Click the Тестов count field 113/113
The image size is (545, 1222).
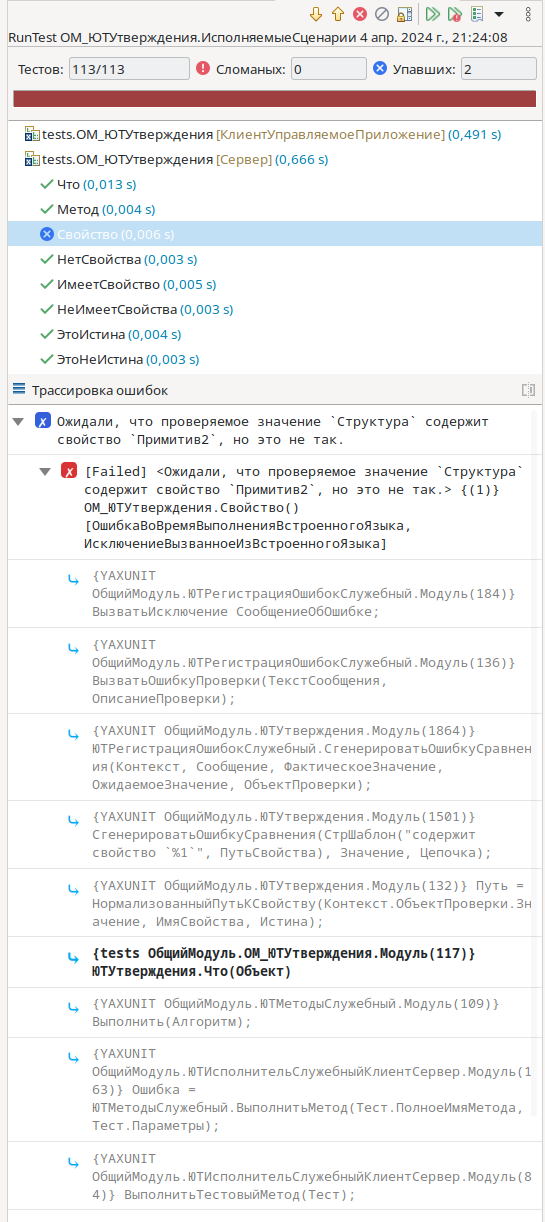pyautogui.click(x=129, y=69)
